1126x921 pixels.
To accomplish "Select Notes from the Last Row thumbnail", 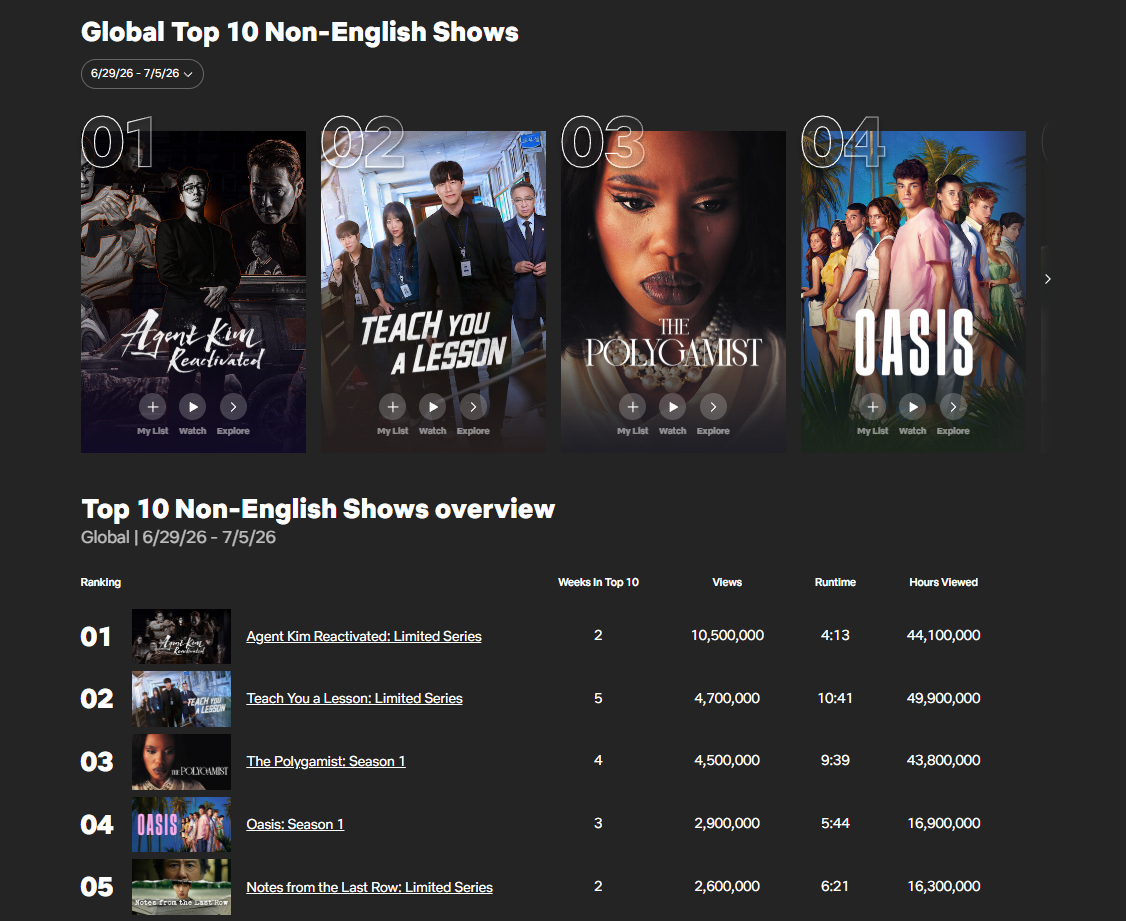I will click(182, 887).
